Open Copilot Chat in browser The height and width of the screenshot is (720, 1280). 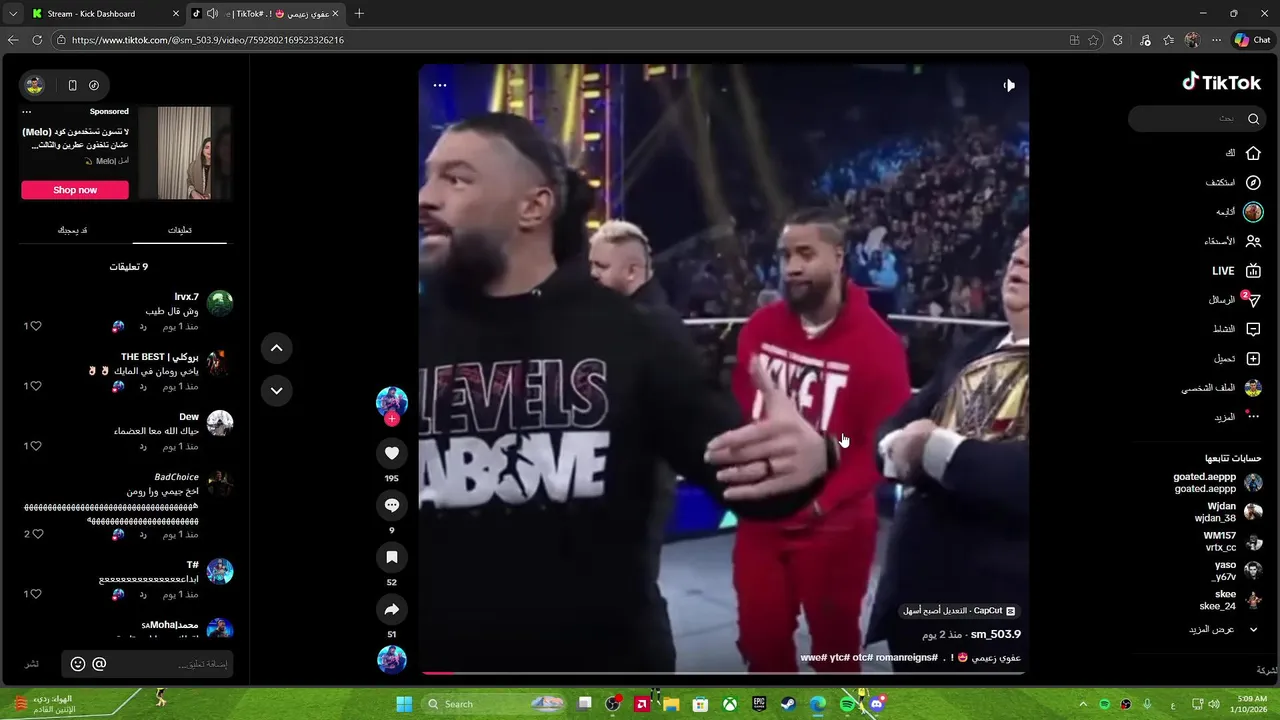coord(1253,40)
